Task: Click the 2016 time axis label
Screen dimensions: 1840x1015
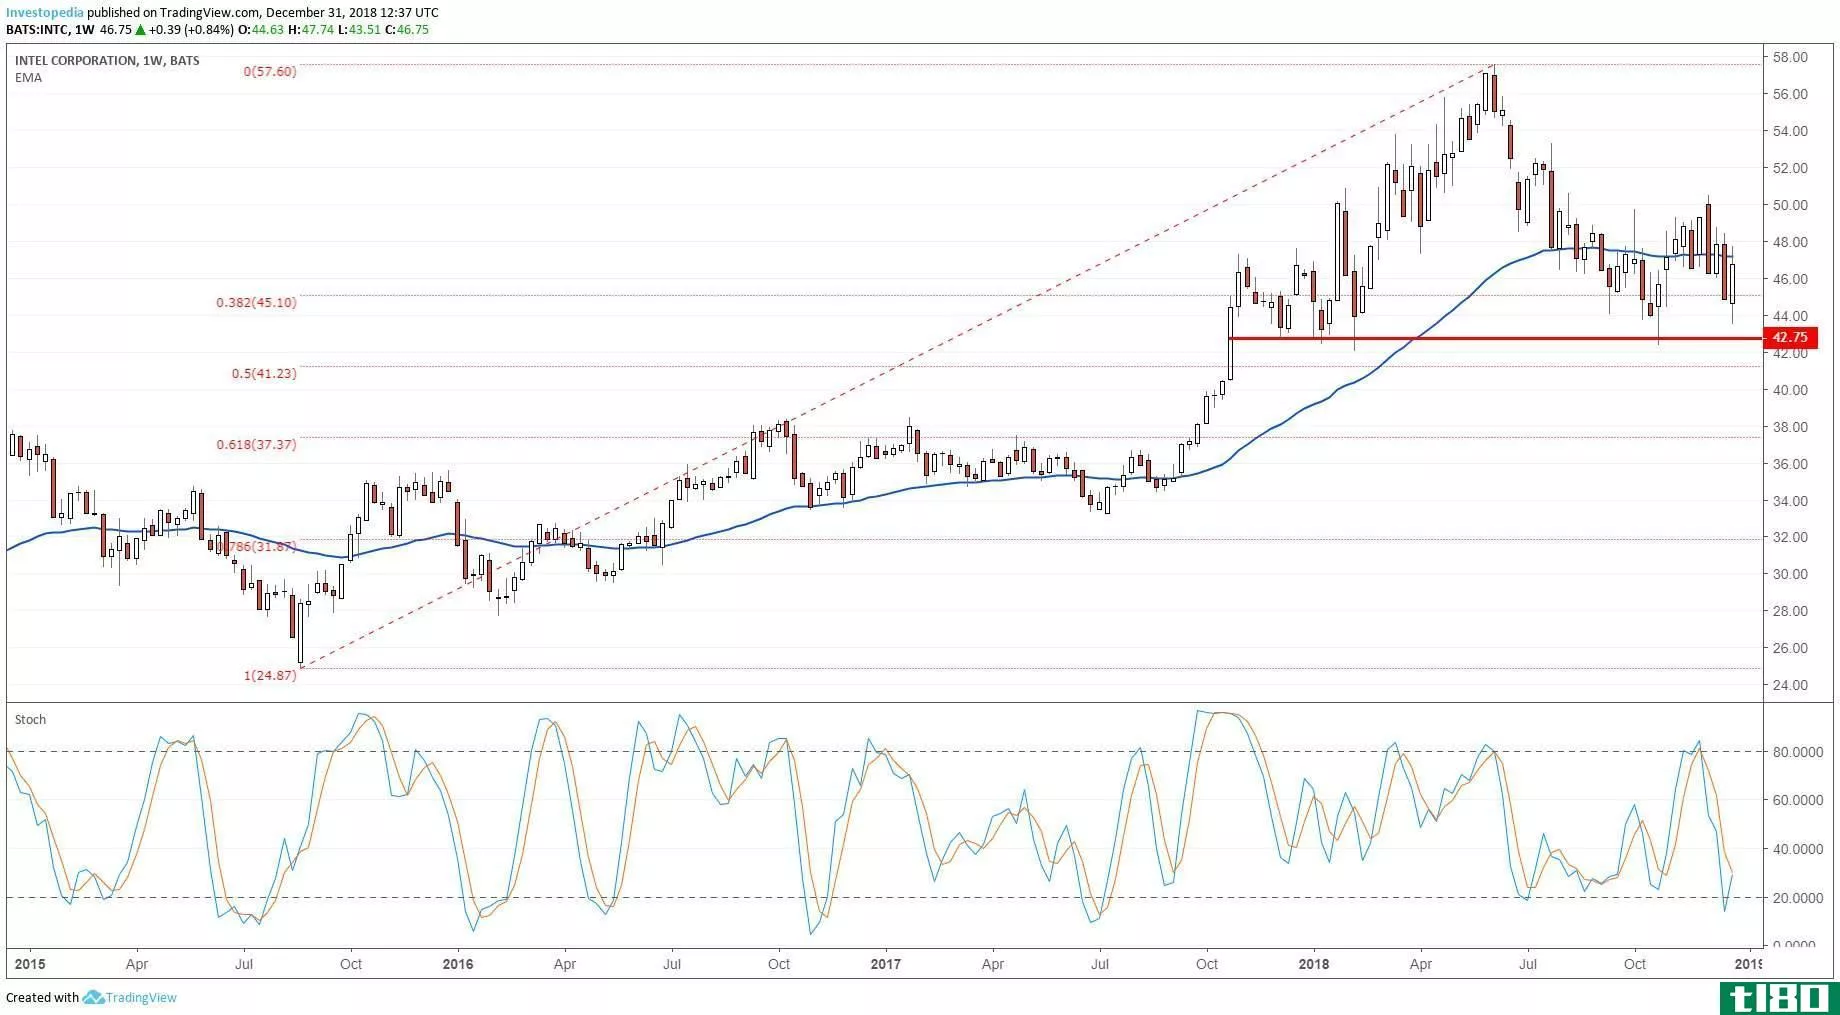Action: (x=457, y=964)
